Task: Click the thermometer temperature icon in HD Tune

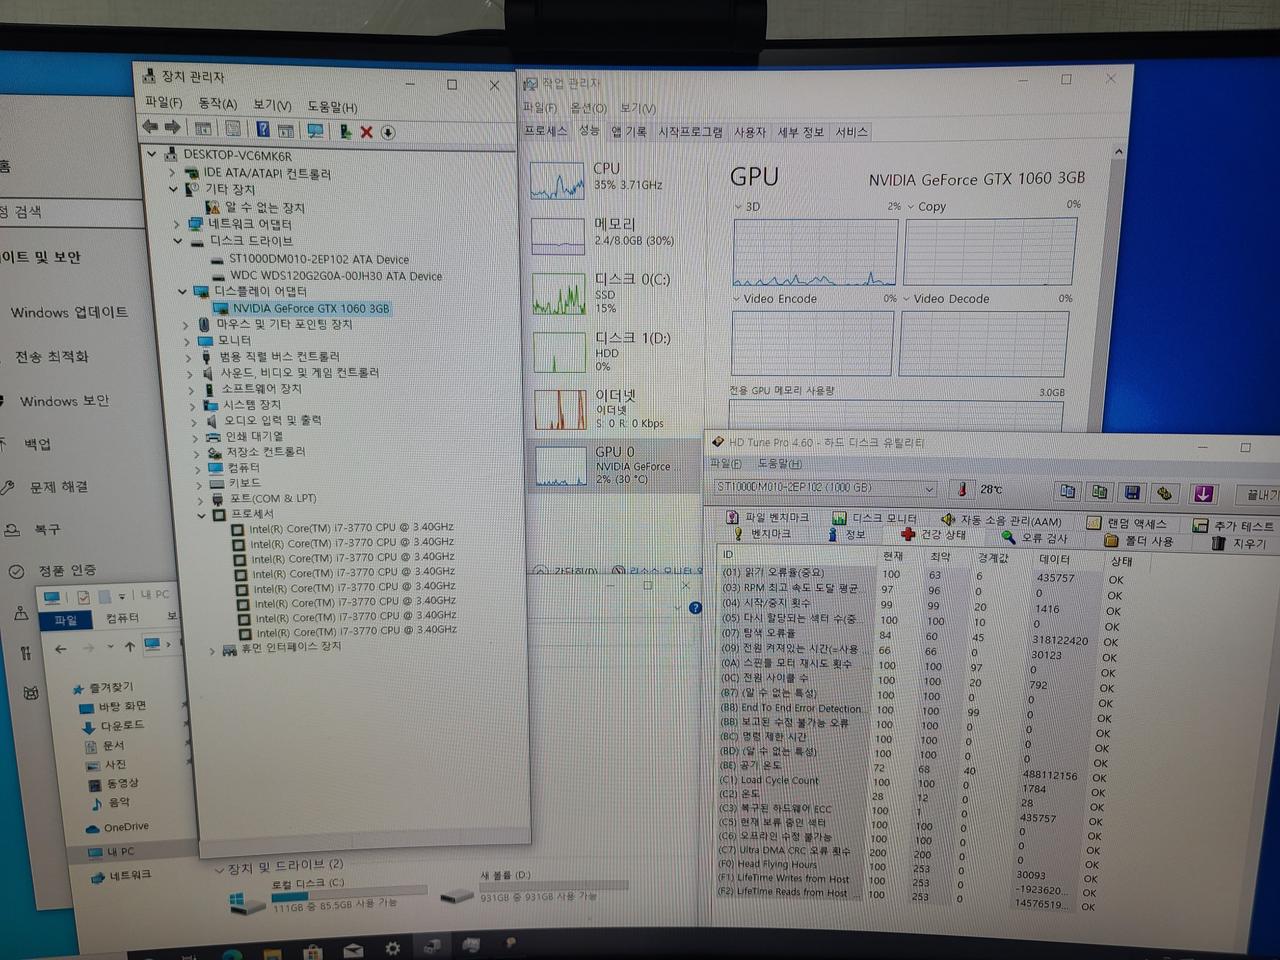Action: point(961,490)
